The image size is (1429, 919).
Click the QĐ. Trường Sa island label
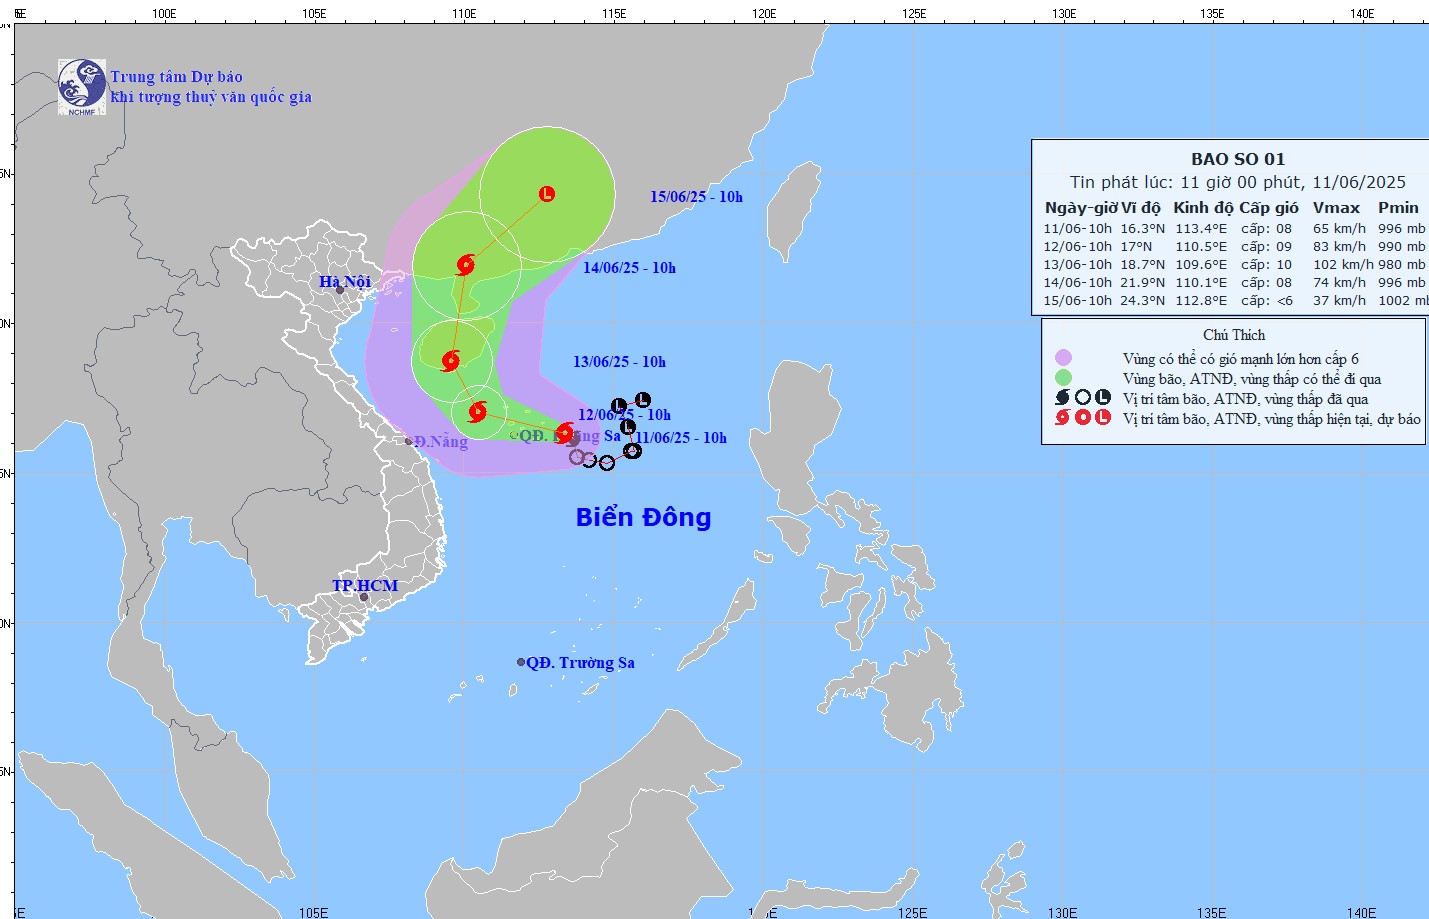(x=580, y=663)
